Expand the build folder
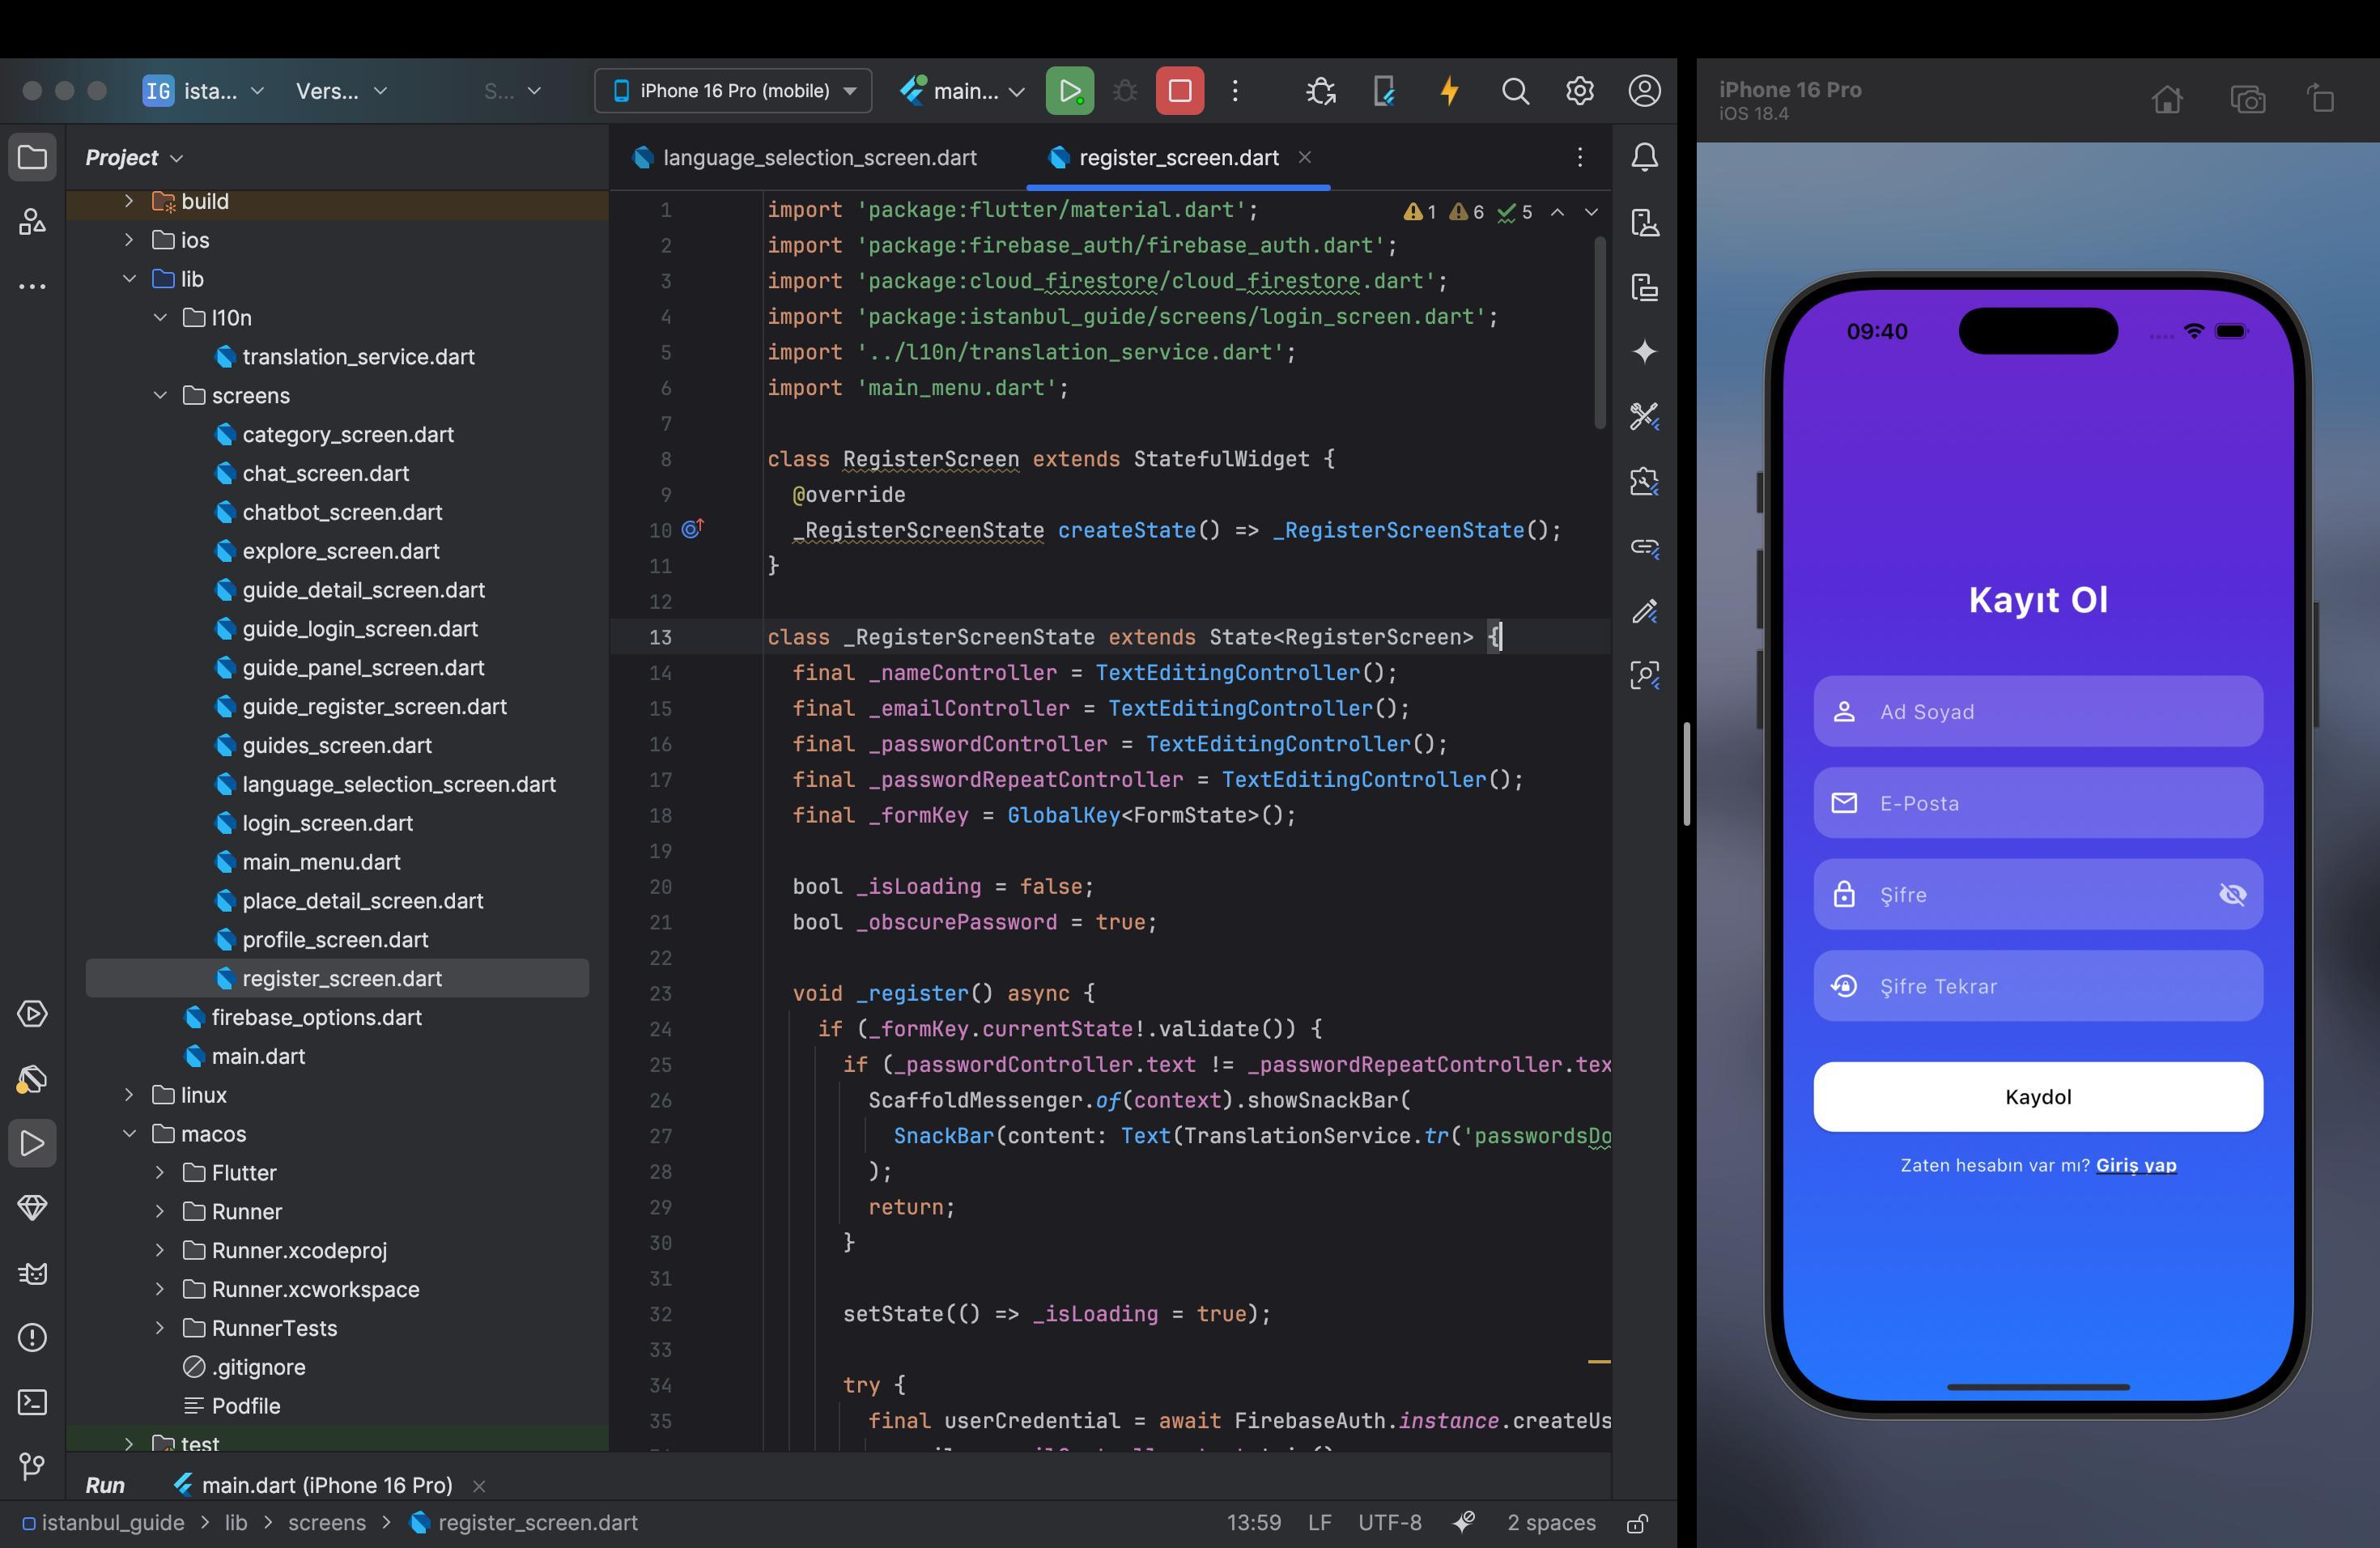The width and height of the screenshot is (2380, 1548). pyautogui.click(x=129, y=201)
